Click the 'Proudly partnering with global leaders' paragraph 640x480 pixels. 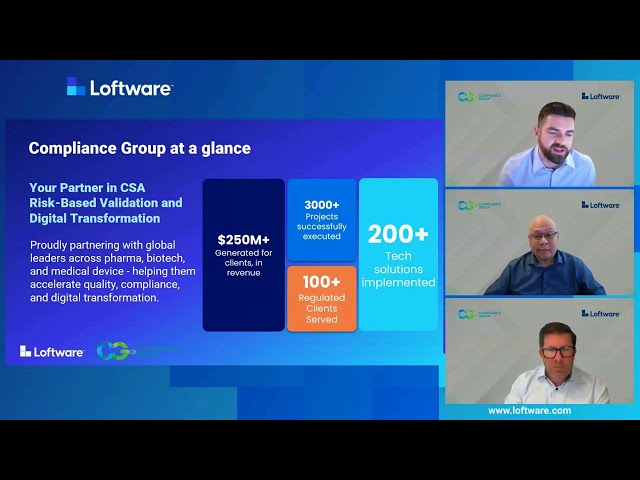coord(113,271)
